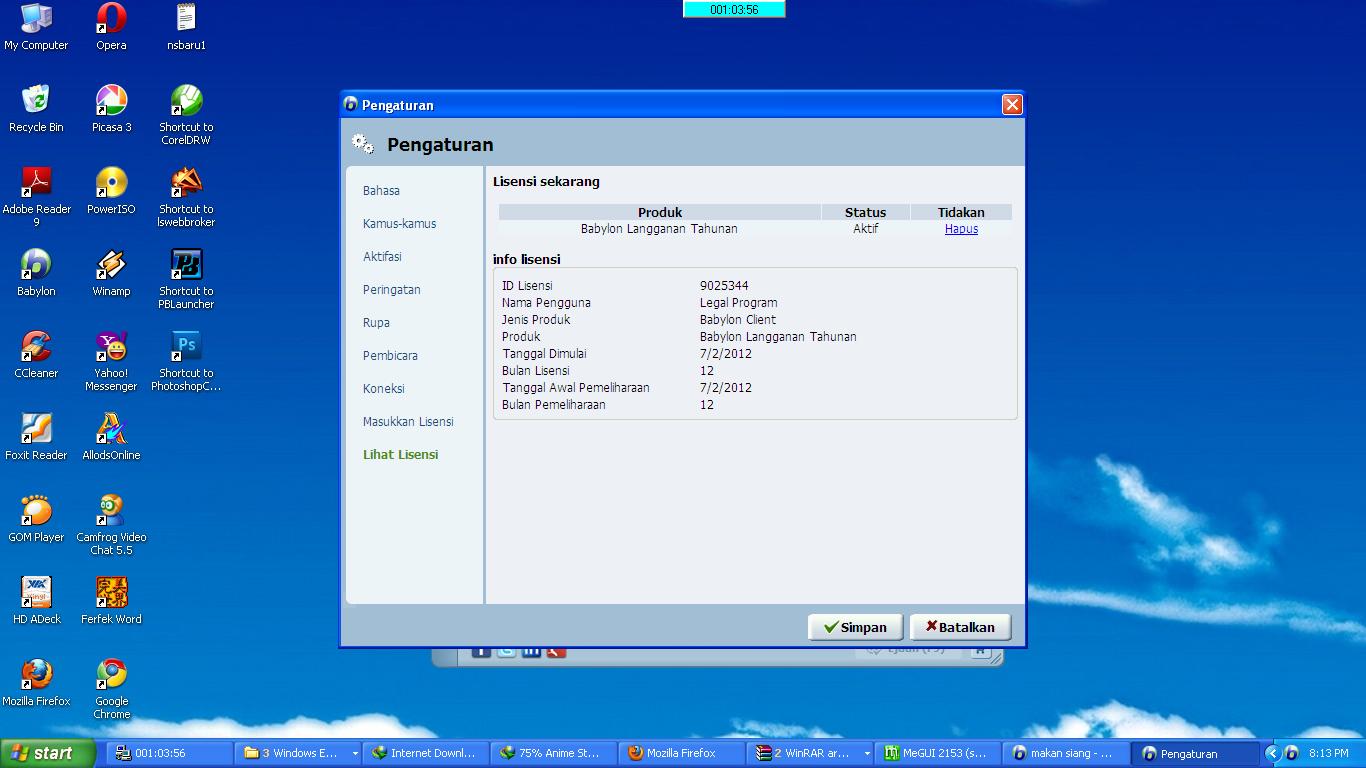Open the Windows start menu
This screenshot has width=1366, height=768.
[x=47, y=753]
